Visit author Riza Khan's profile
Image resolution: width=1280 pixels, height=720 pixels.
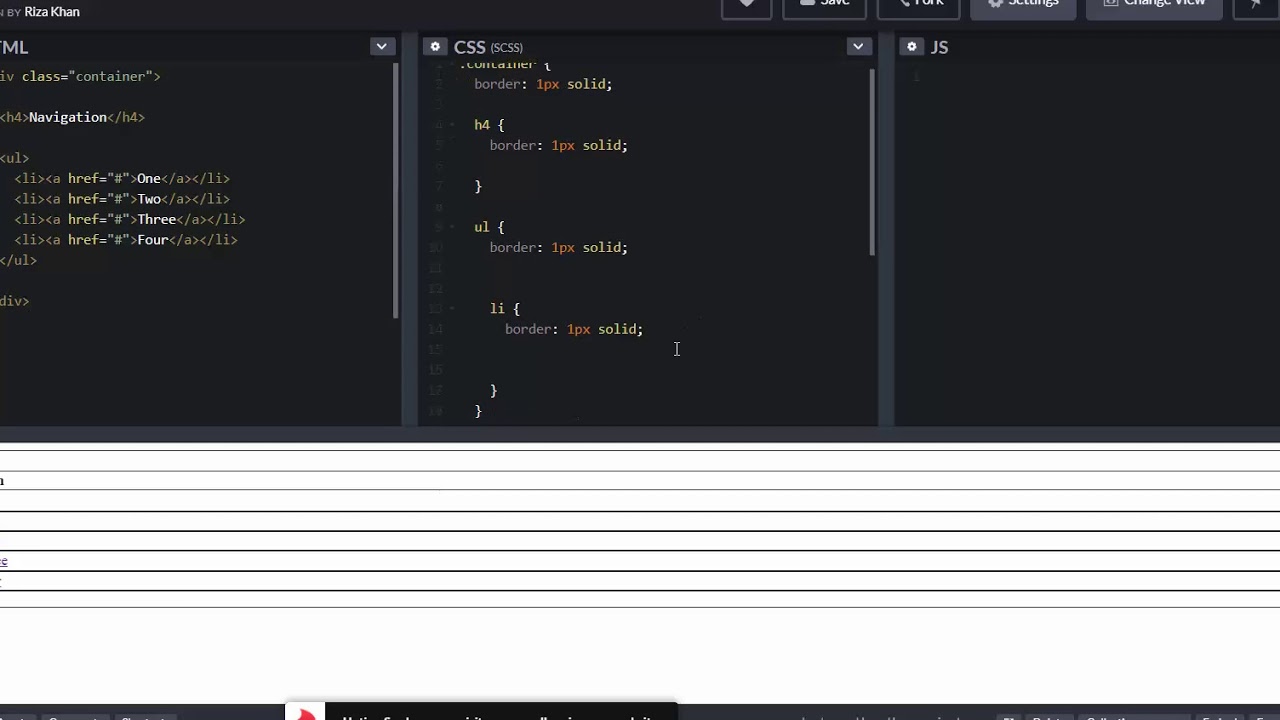click(x=52, y=12)
